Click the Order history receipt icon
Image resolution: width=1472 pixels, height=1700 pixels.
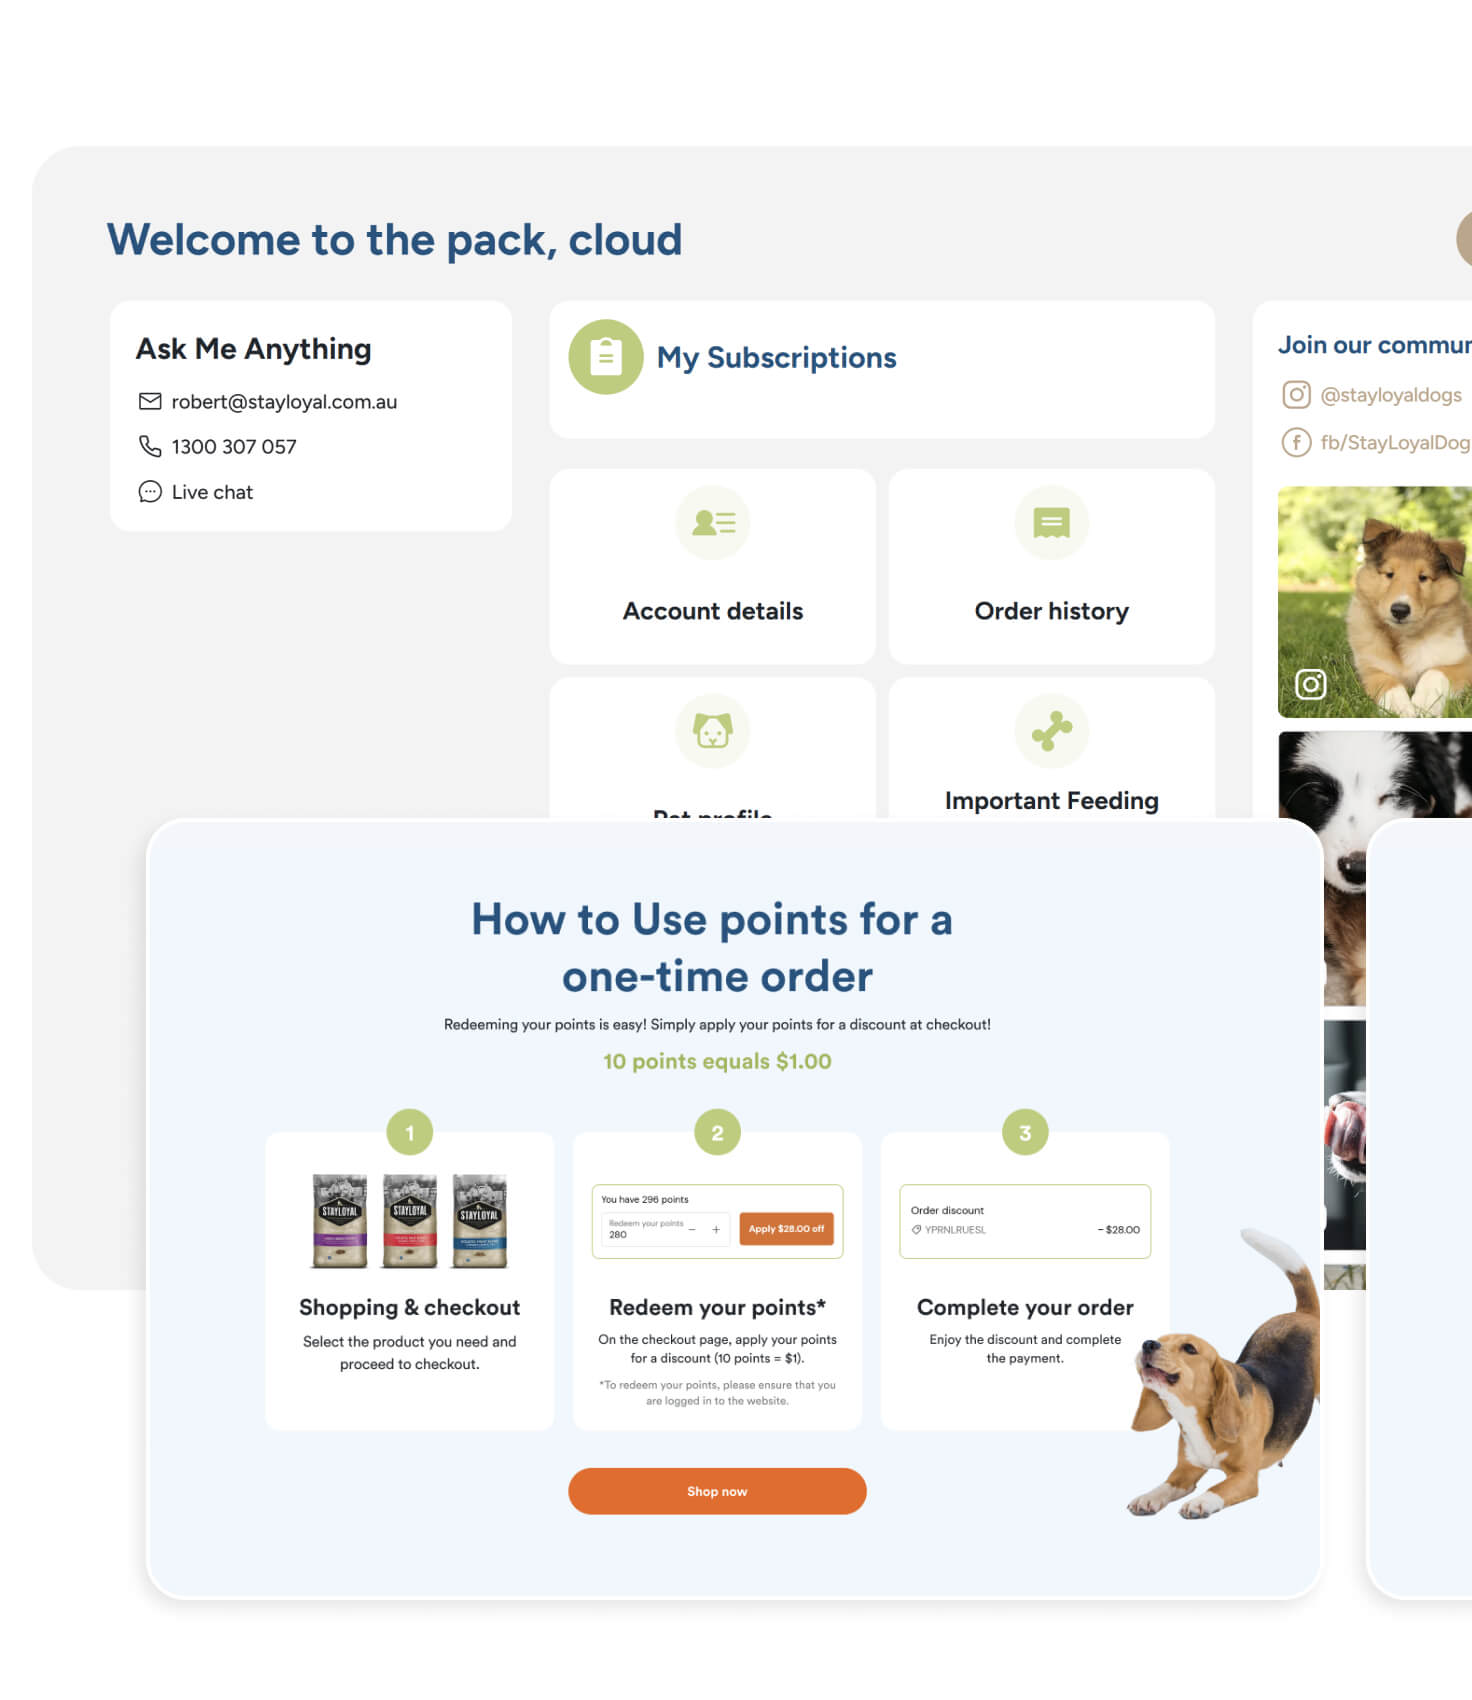point(1052,523)
